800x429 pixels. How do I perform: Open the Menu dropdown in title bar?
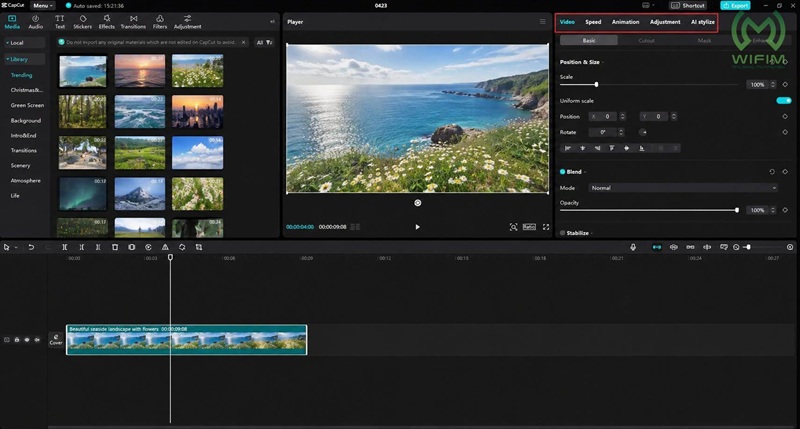point(43,6)
